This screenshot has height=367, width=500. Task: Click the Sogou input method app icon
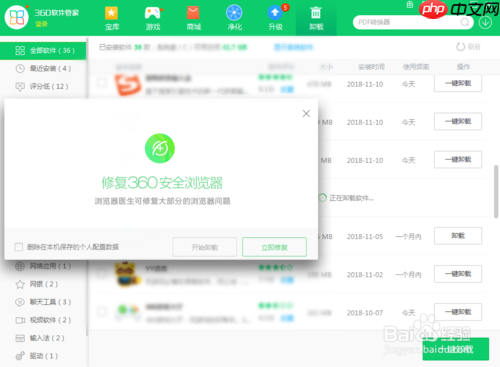[x=128, y=85]
